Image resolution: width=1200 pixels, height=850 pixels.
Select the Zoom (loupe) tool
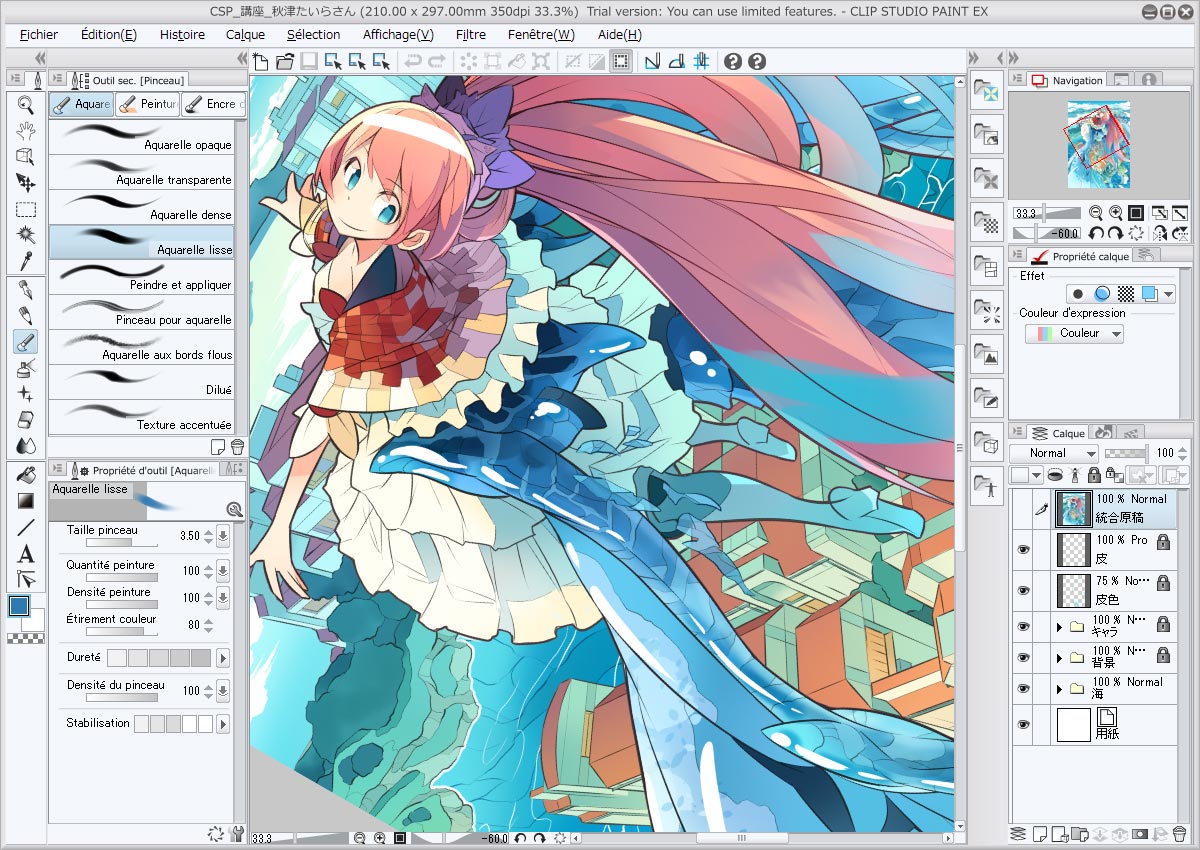click(25, 102)
